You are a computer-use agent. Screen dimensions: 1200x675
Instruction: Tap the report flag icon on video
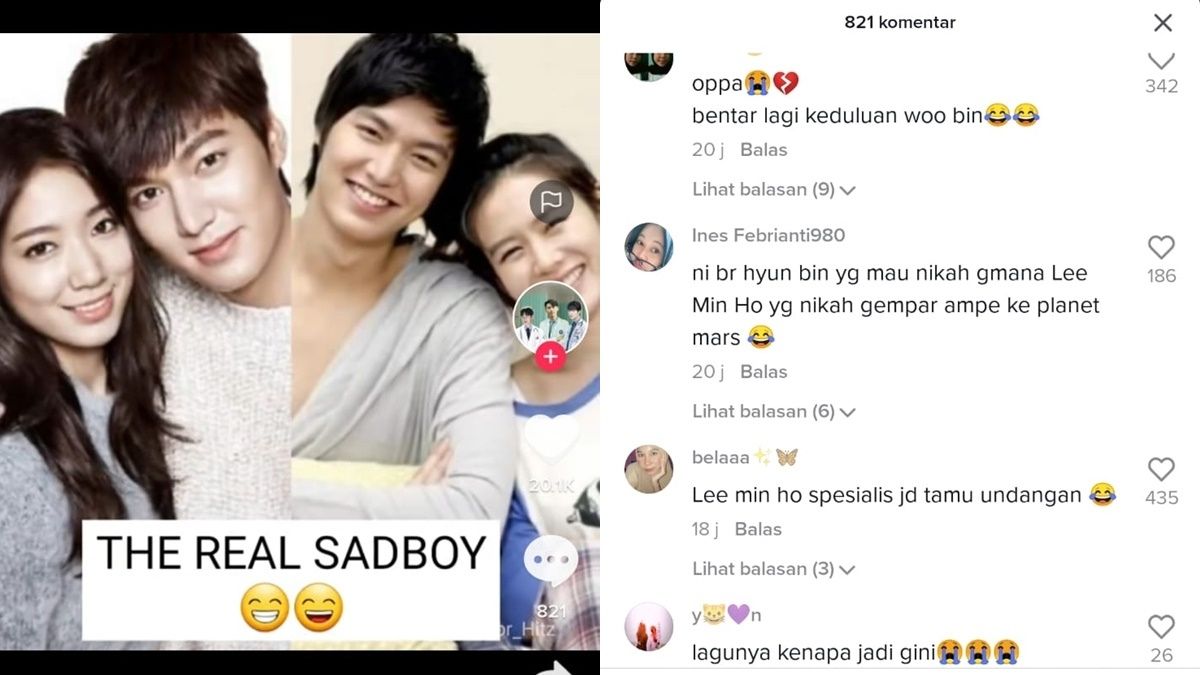pyautogui.click(x=551, y=202)
